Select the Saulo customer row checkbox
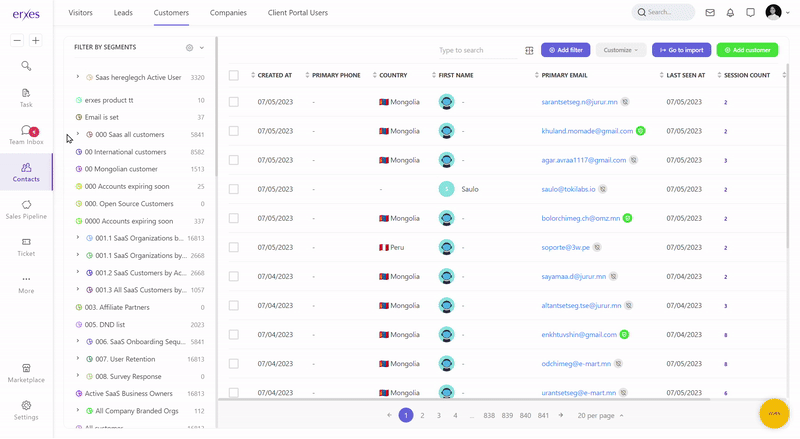 point(234,189)
